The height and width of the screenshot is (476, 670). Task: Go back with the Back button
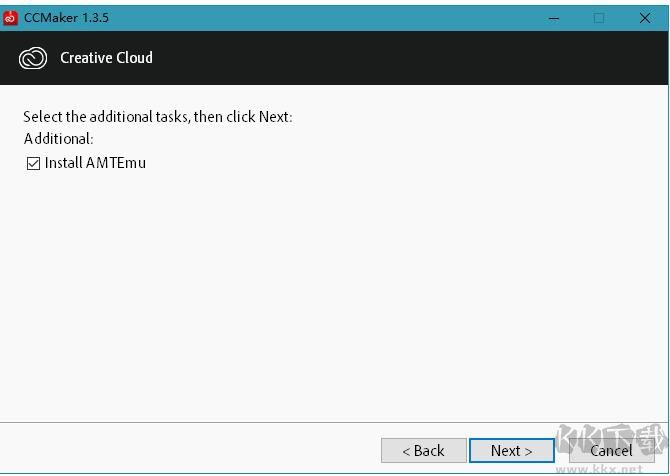[x=423, y=451]
